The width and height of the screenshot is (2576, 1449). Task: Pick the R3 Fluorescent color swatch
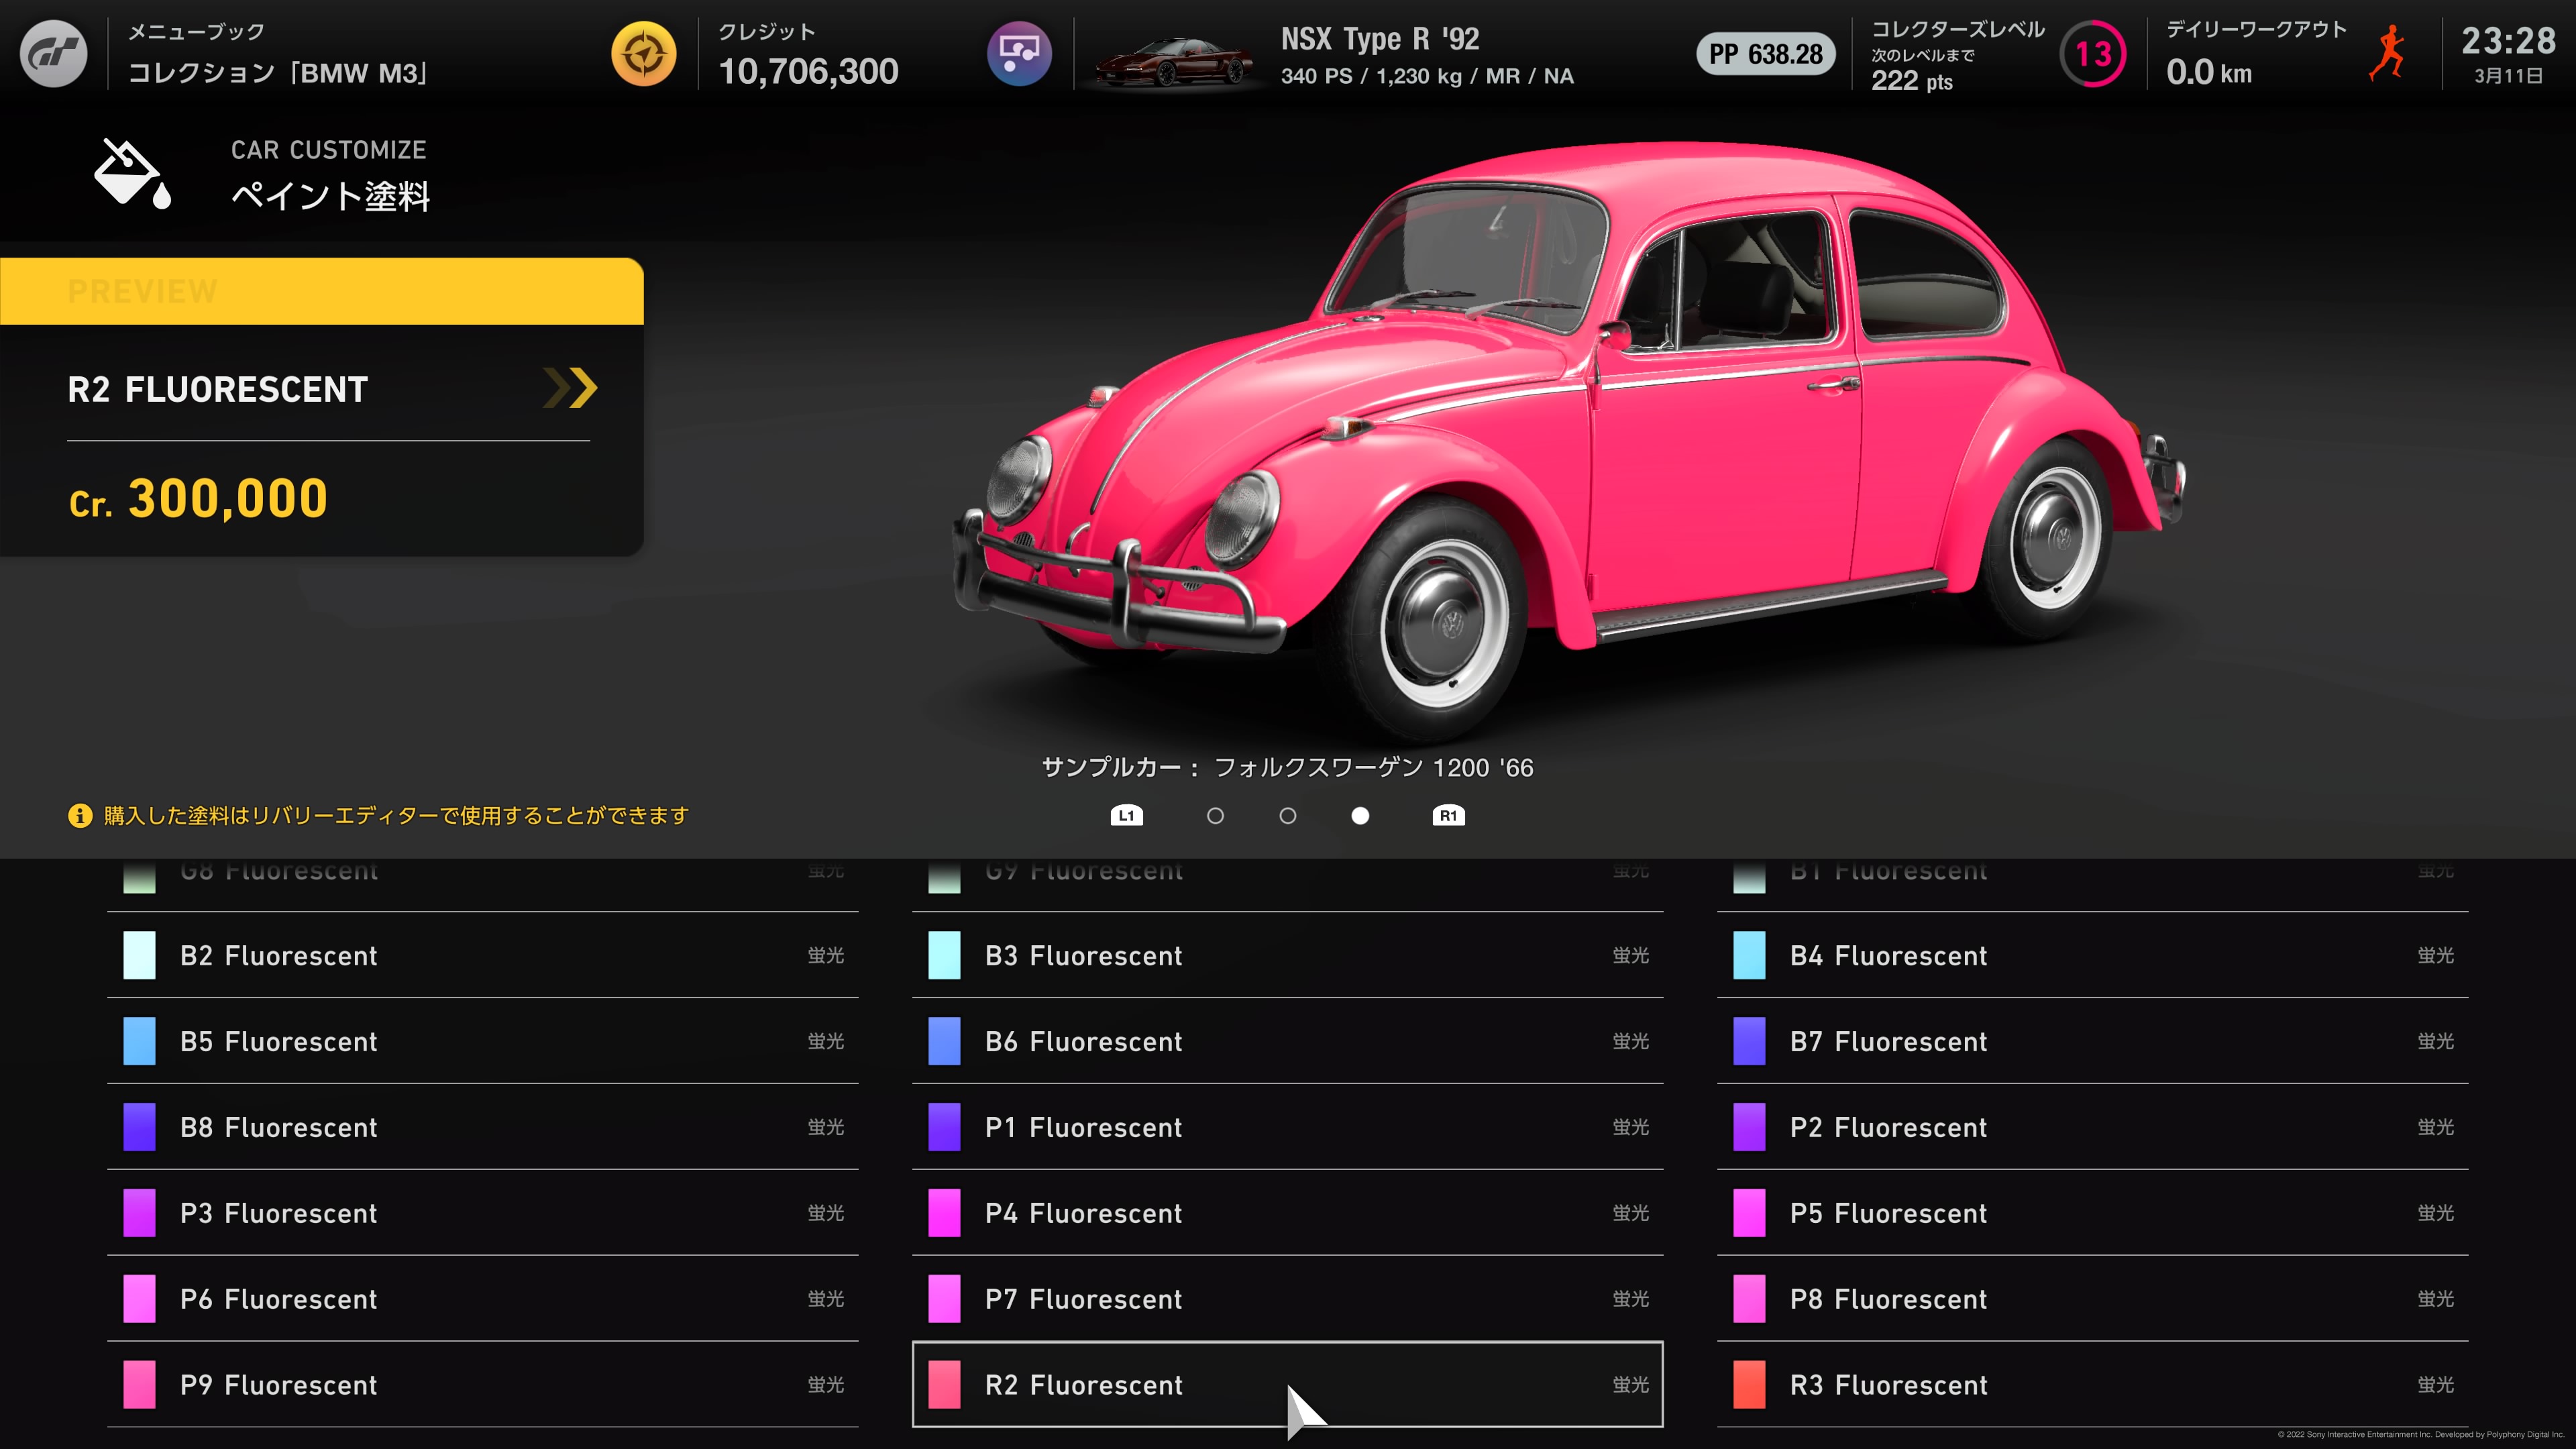point(1749,1384)
